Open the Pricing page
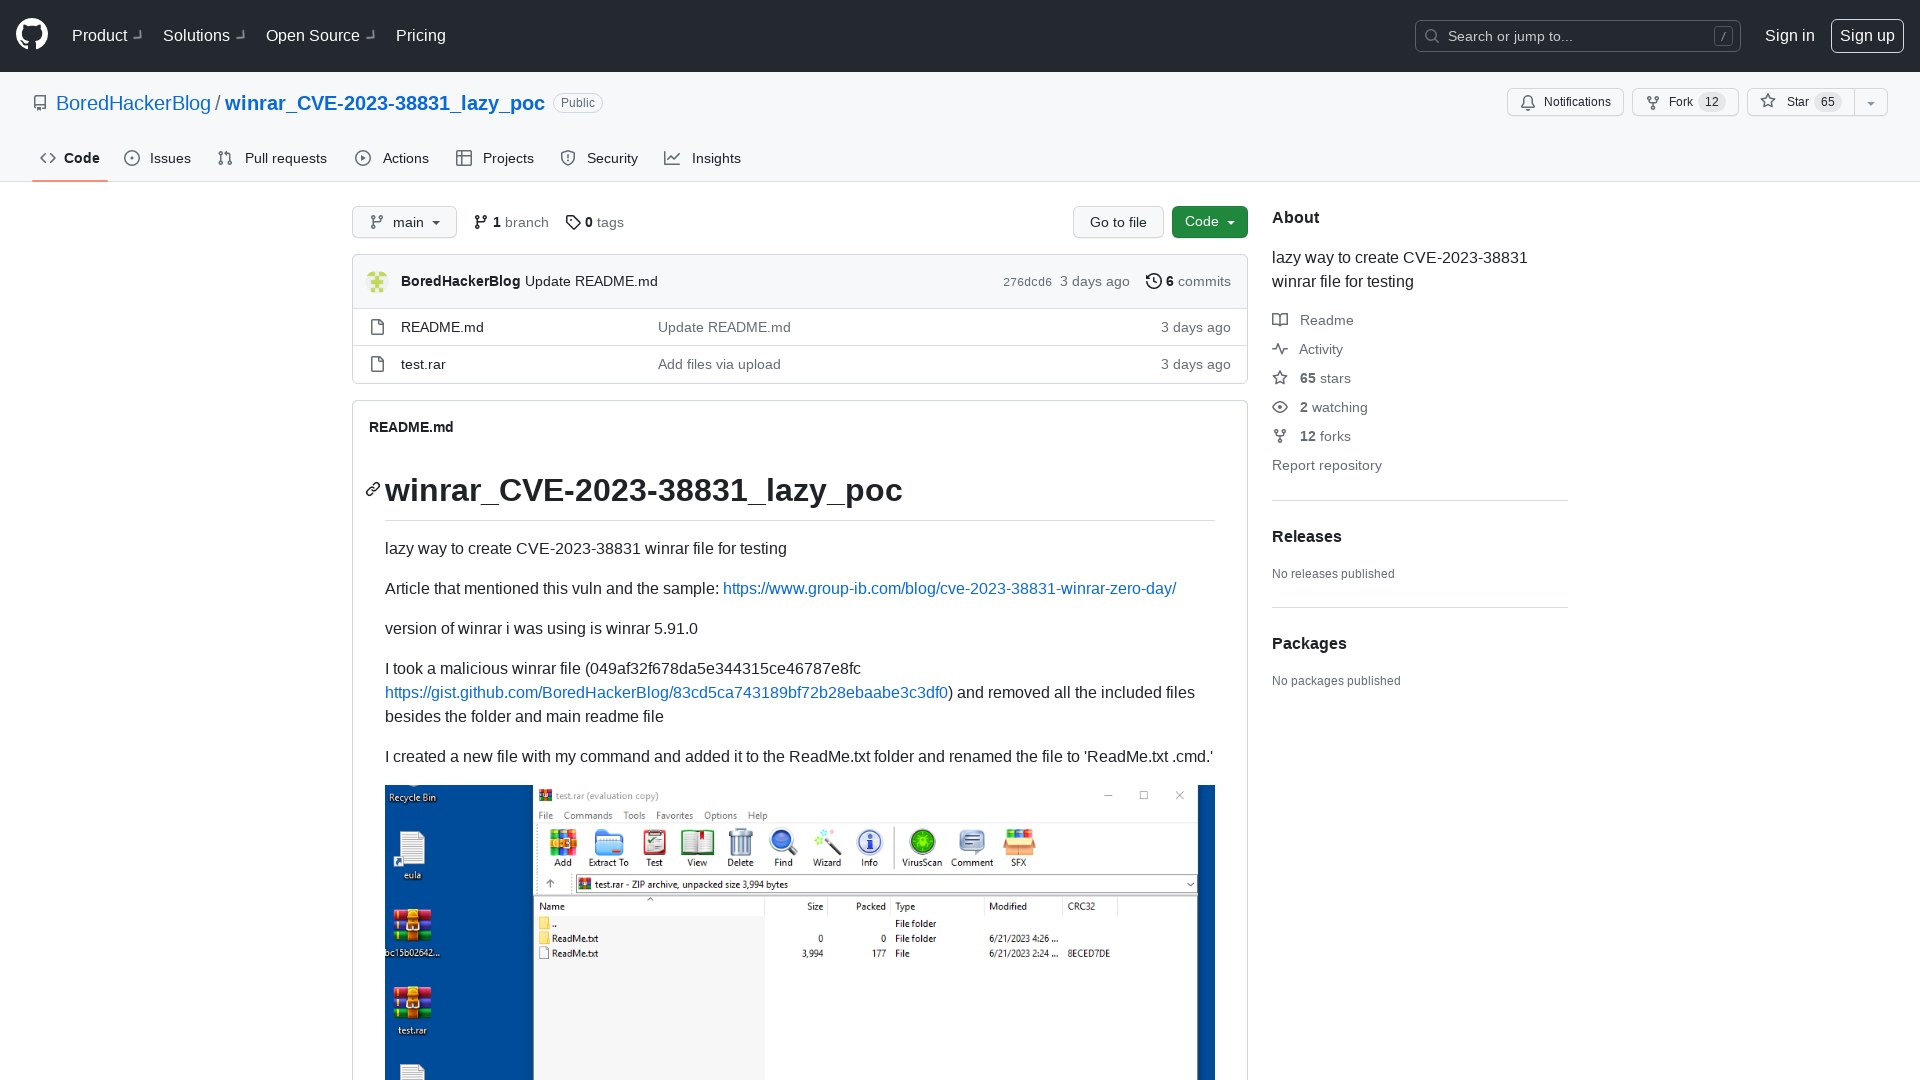 421,35
